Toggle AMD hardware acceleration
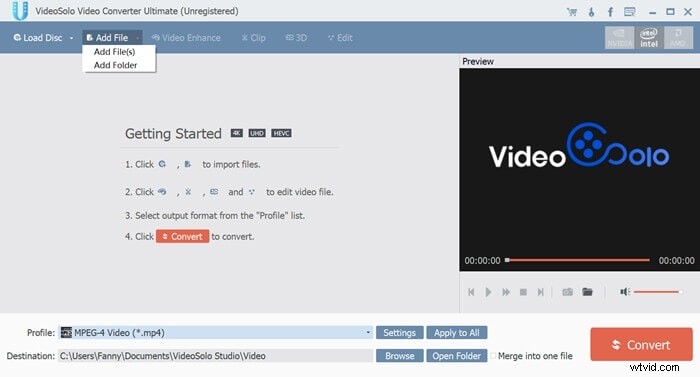Screen dimensions: 700x377 tap(678, 38)
